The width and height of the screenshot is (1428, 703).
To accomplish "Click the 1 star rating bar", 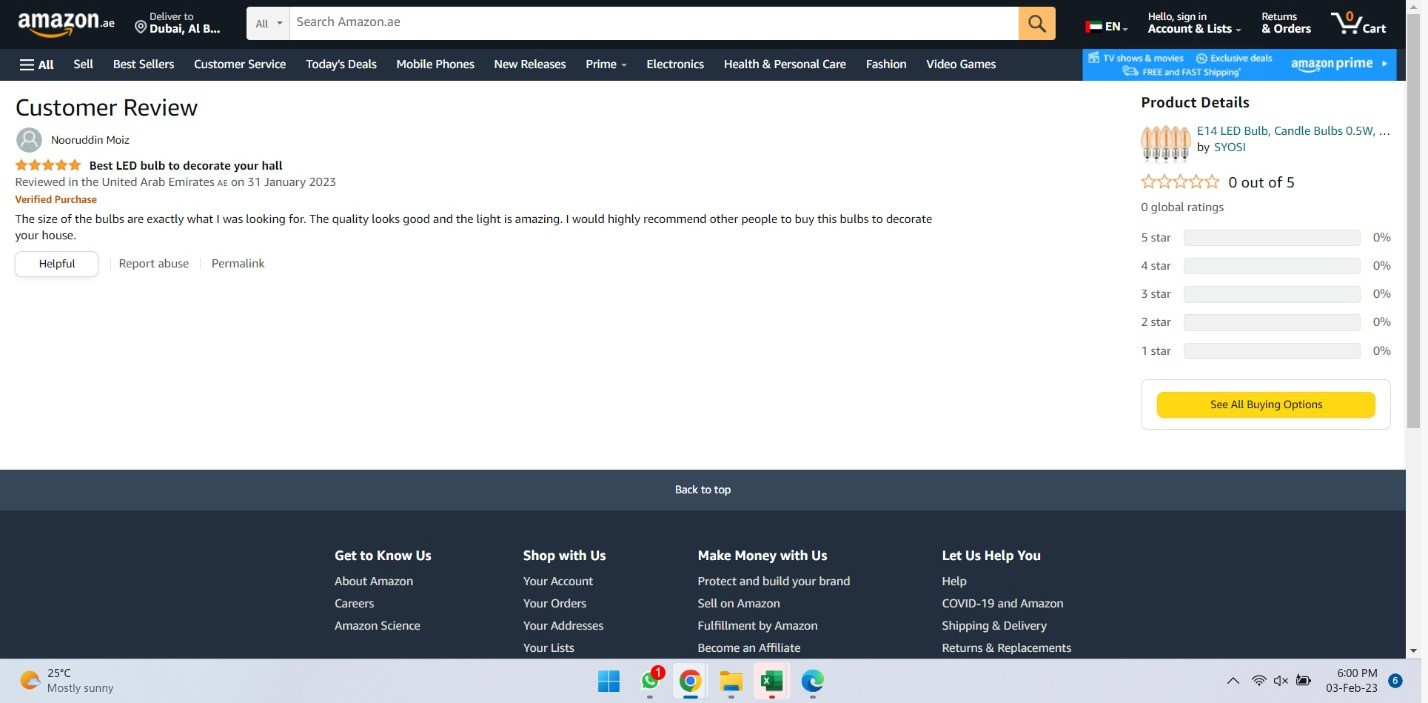I will point(1272,351).
